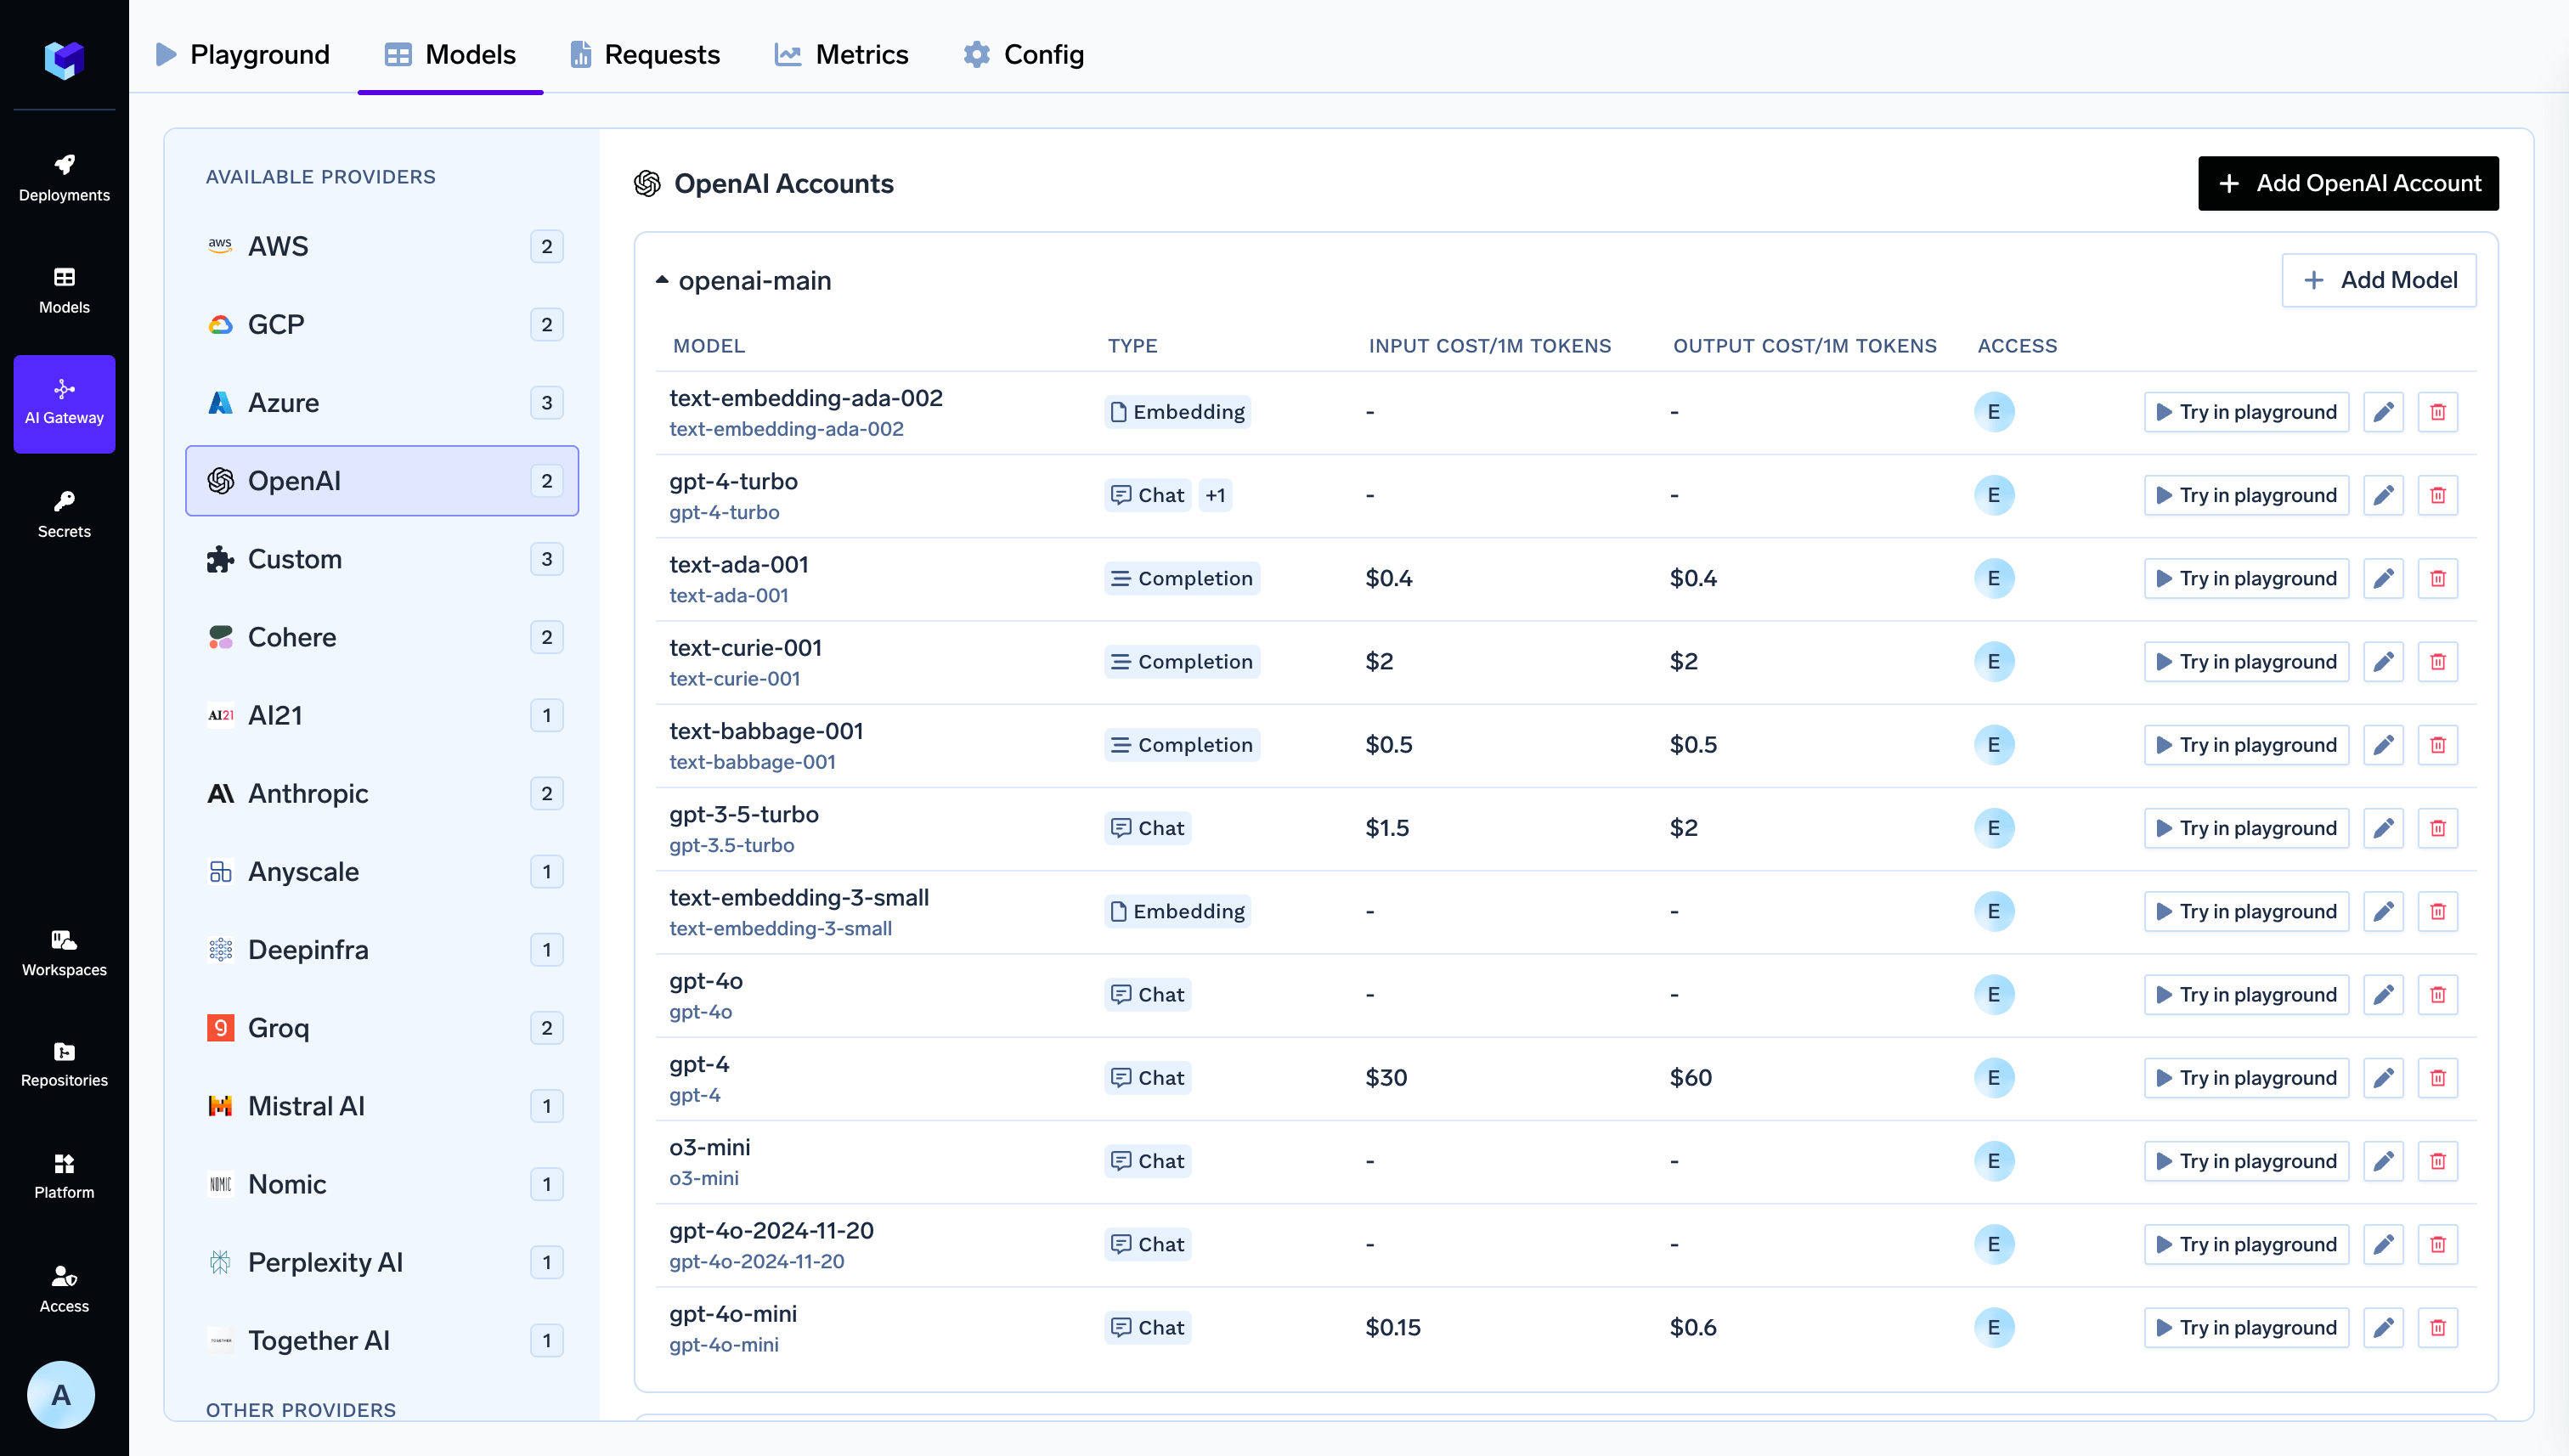The width and height of the screenshot is (2569, 1456).
Task: Select the AWS provider
Action: click(x=382, y=246)
